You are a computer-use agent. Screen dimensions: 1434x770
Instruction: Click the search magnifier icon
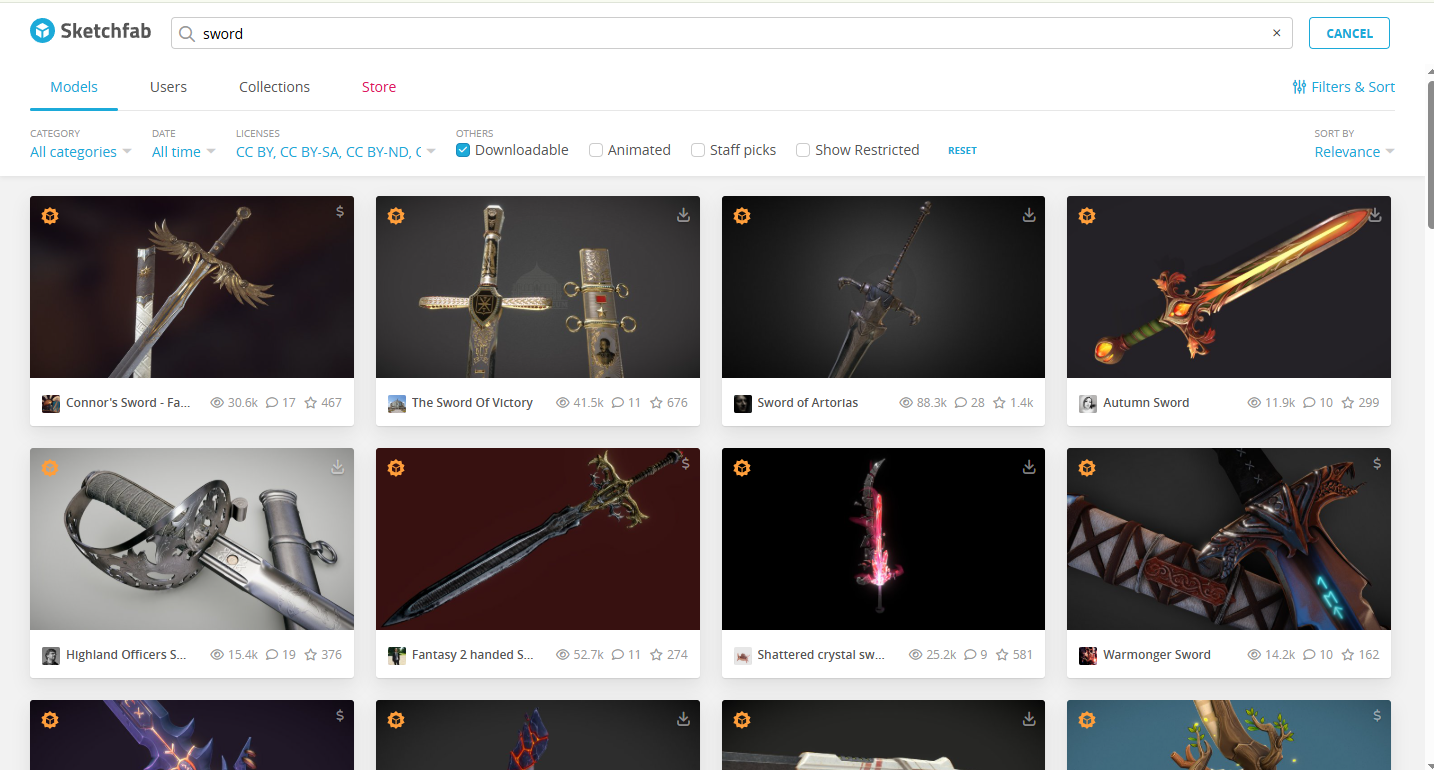186,33
